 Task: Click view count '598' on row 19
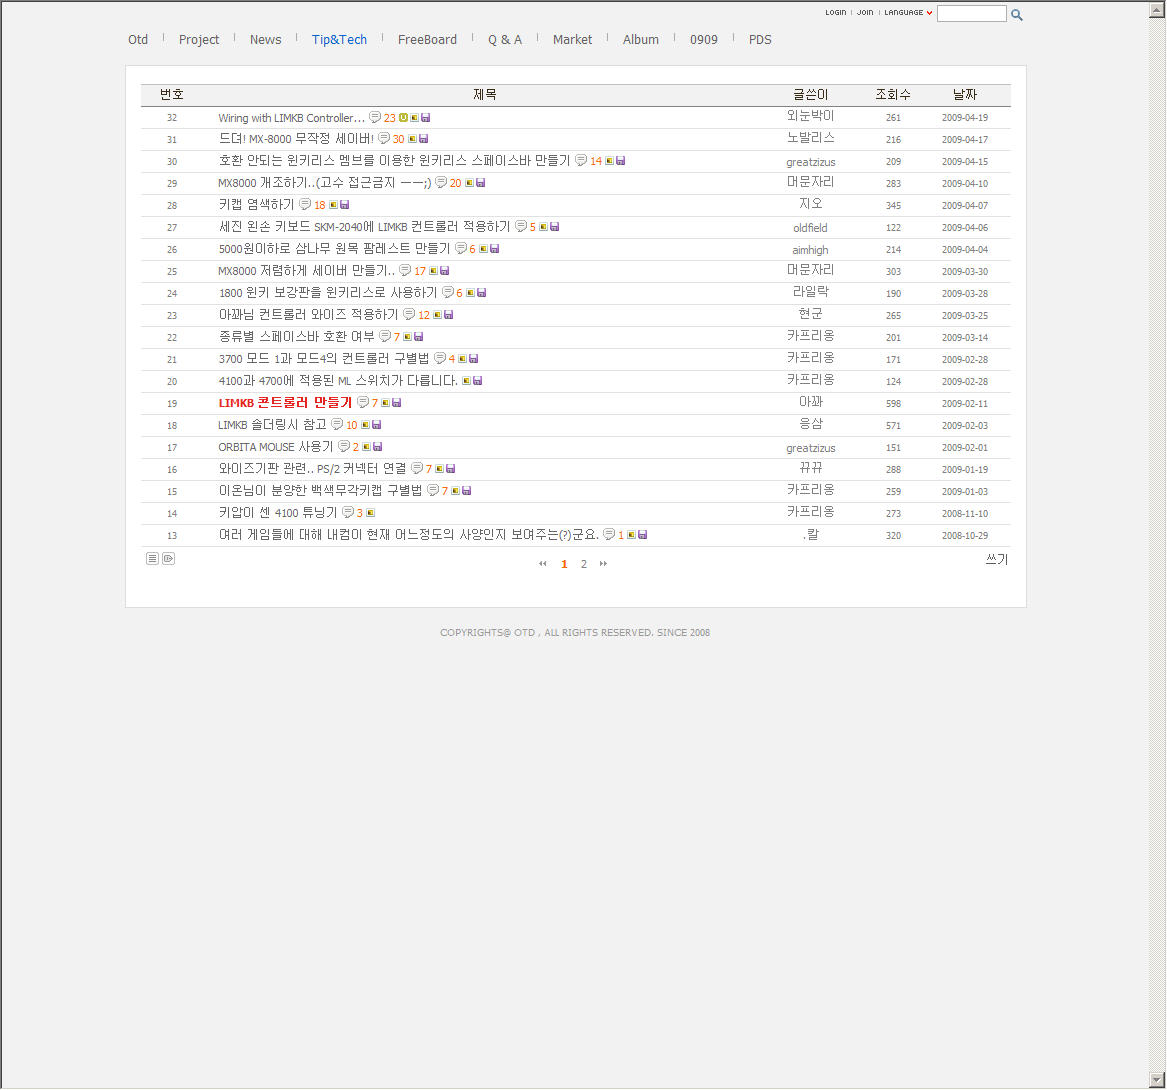tap(893, 403)
